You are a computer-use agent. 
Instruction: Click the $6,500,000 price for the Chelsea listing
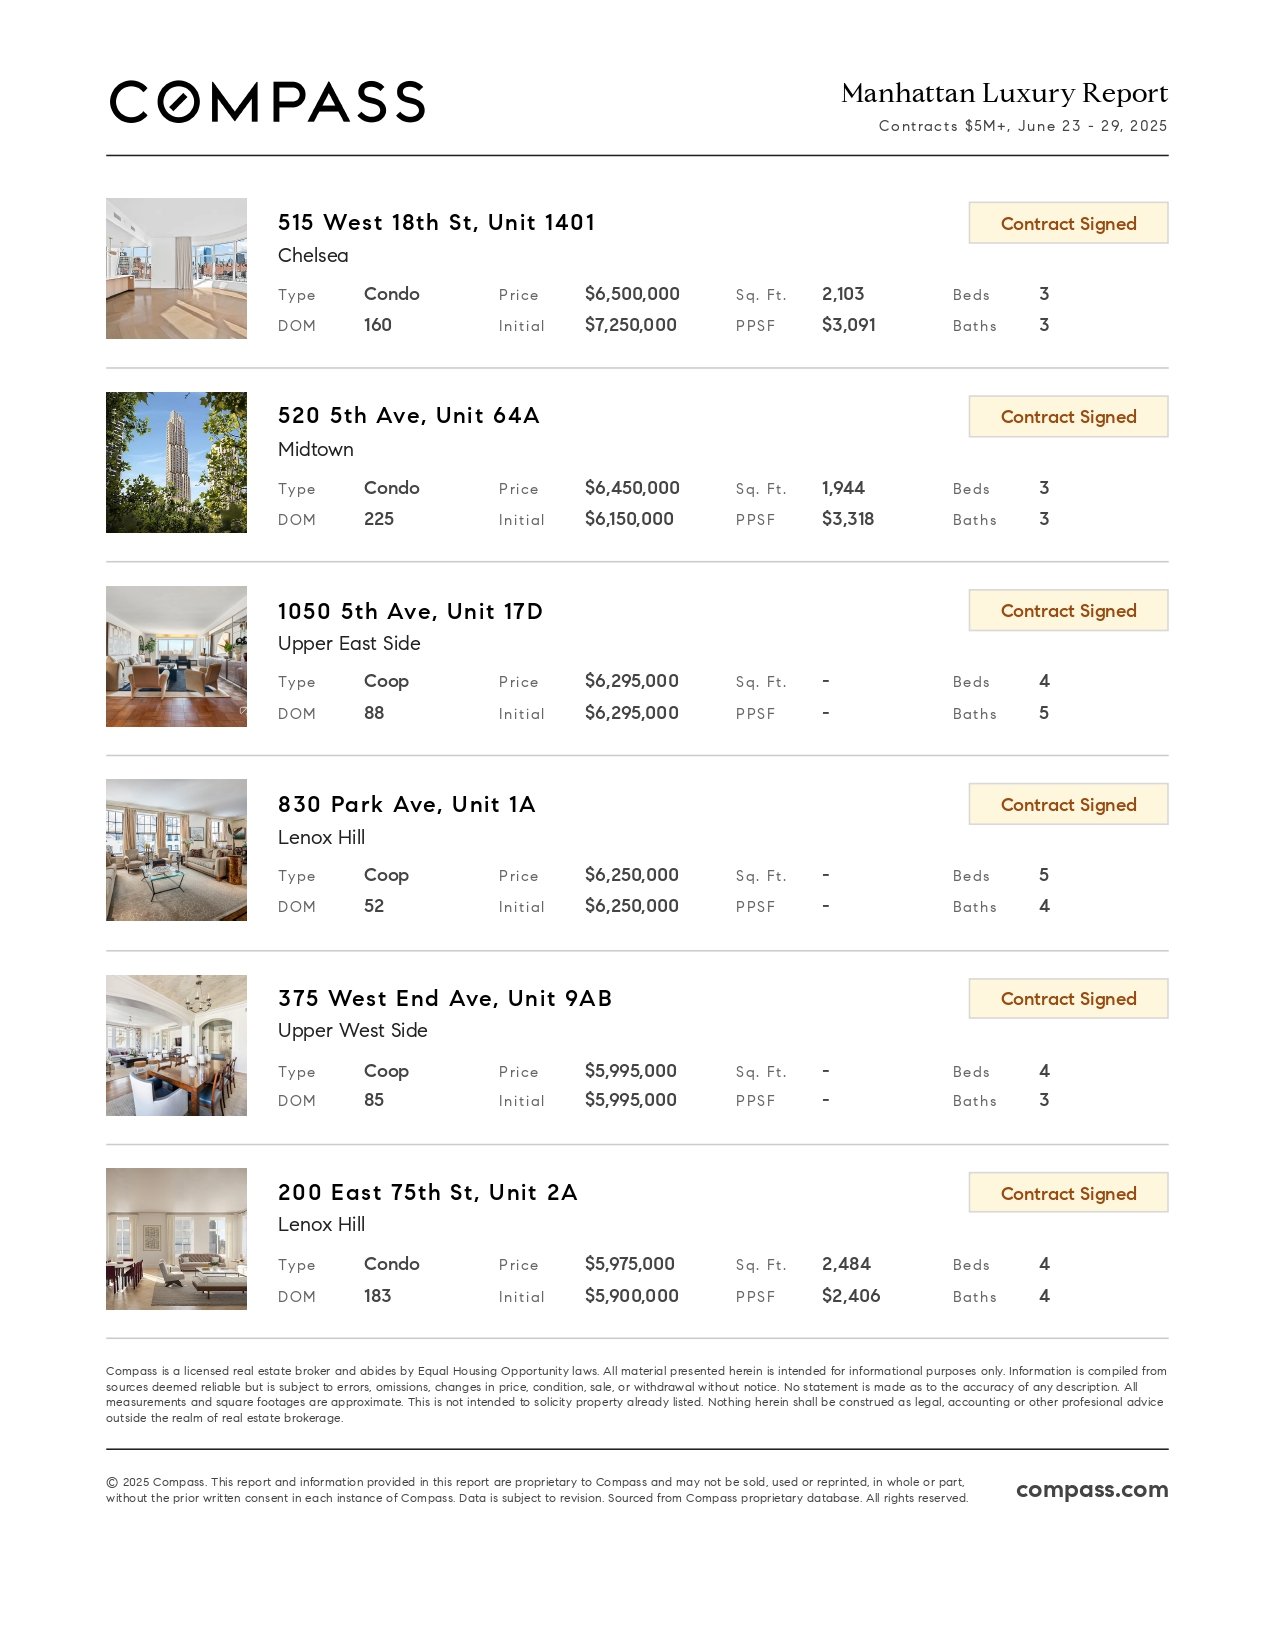632,294
